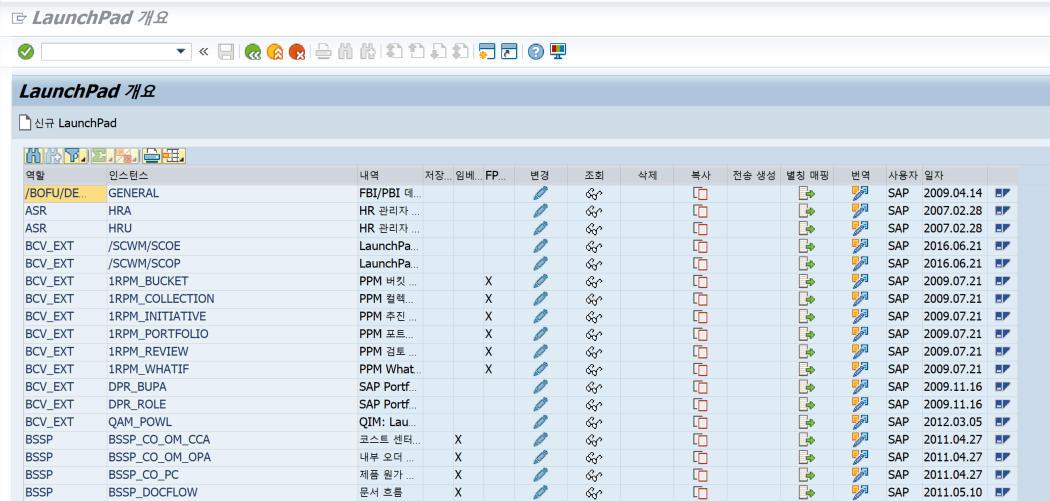This screenshot has height=501, width=1050.
Task: Click the 2012.03.05 date cell
Action: (954, 421)
